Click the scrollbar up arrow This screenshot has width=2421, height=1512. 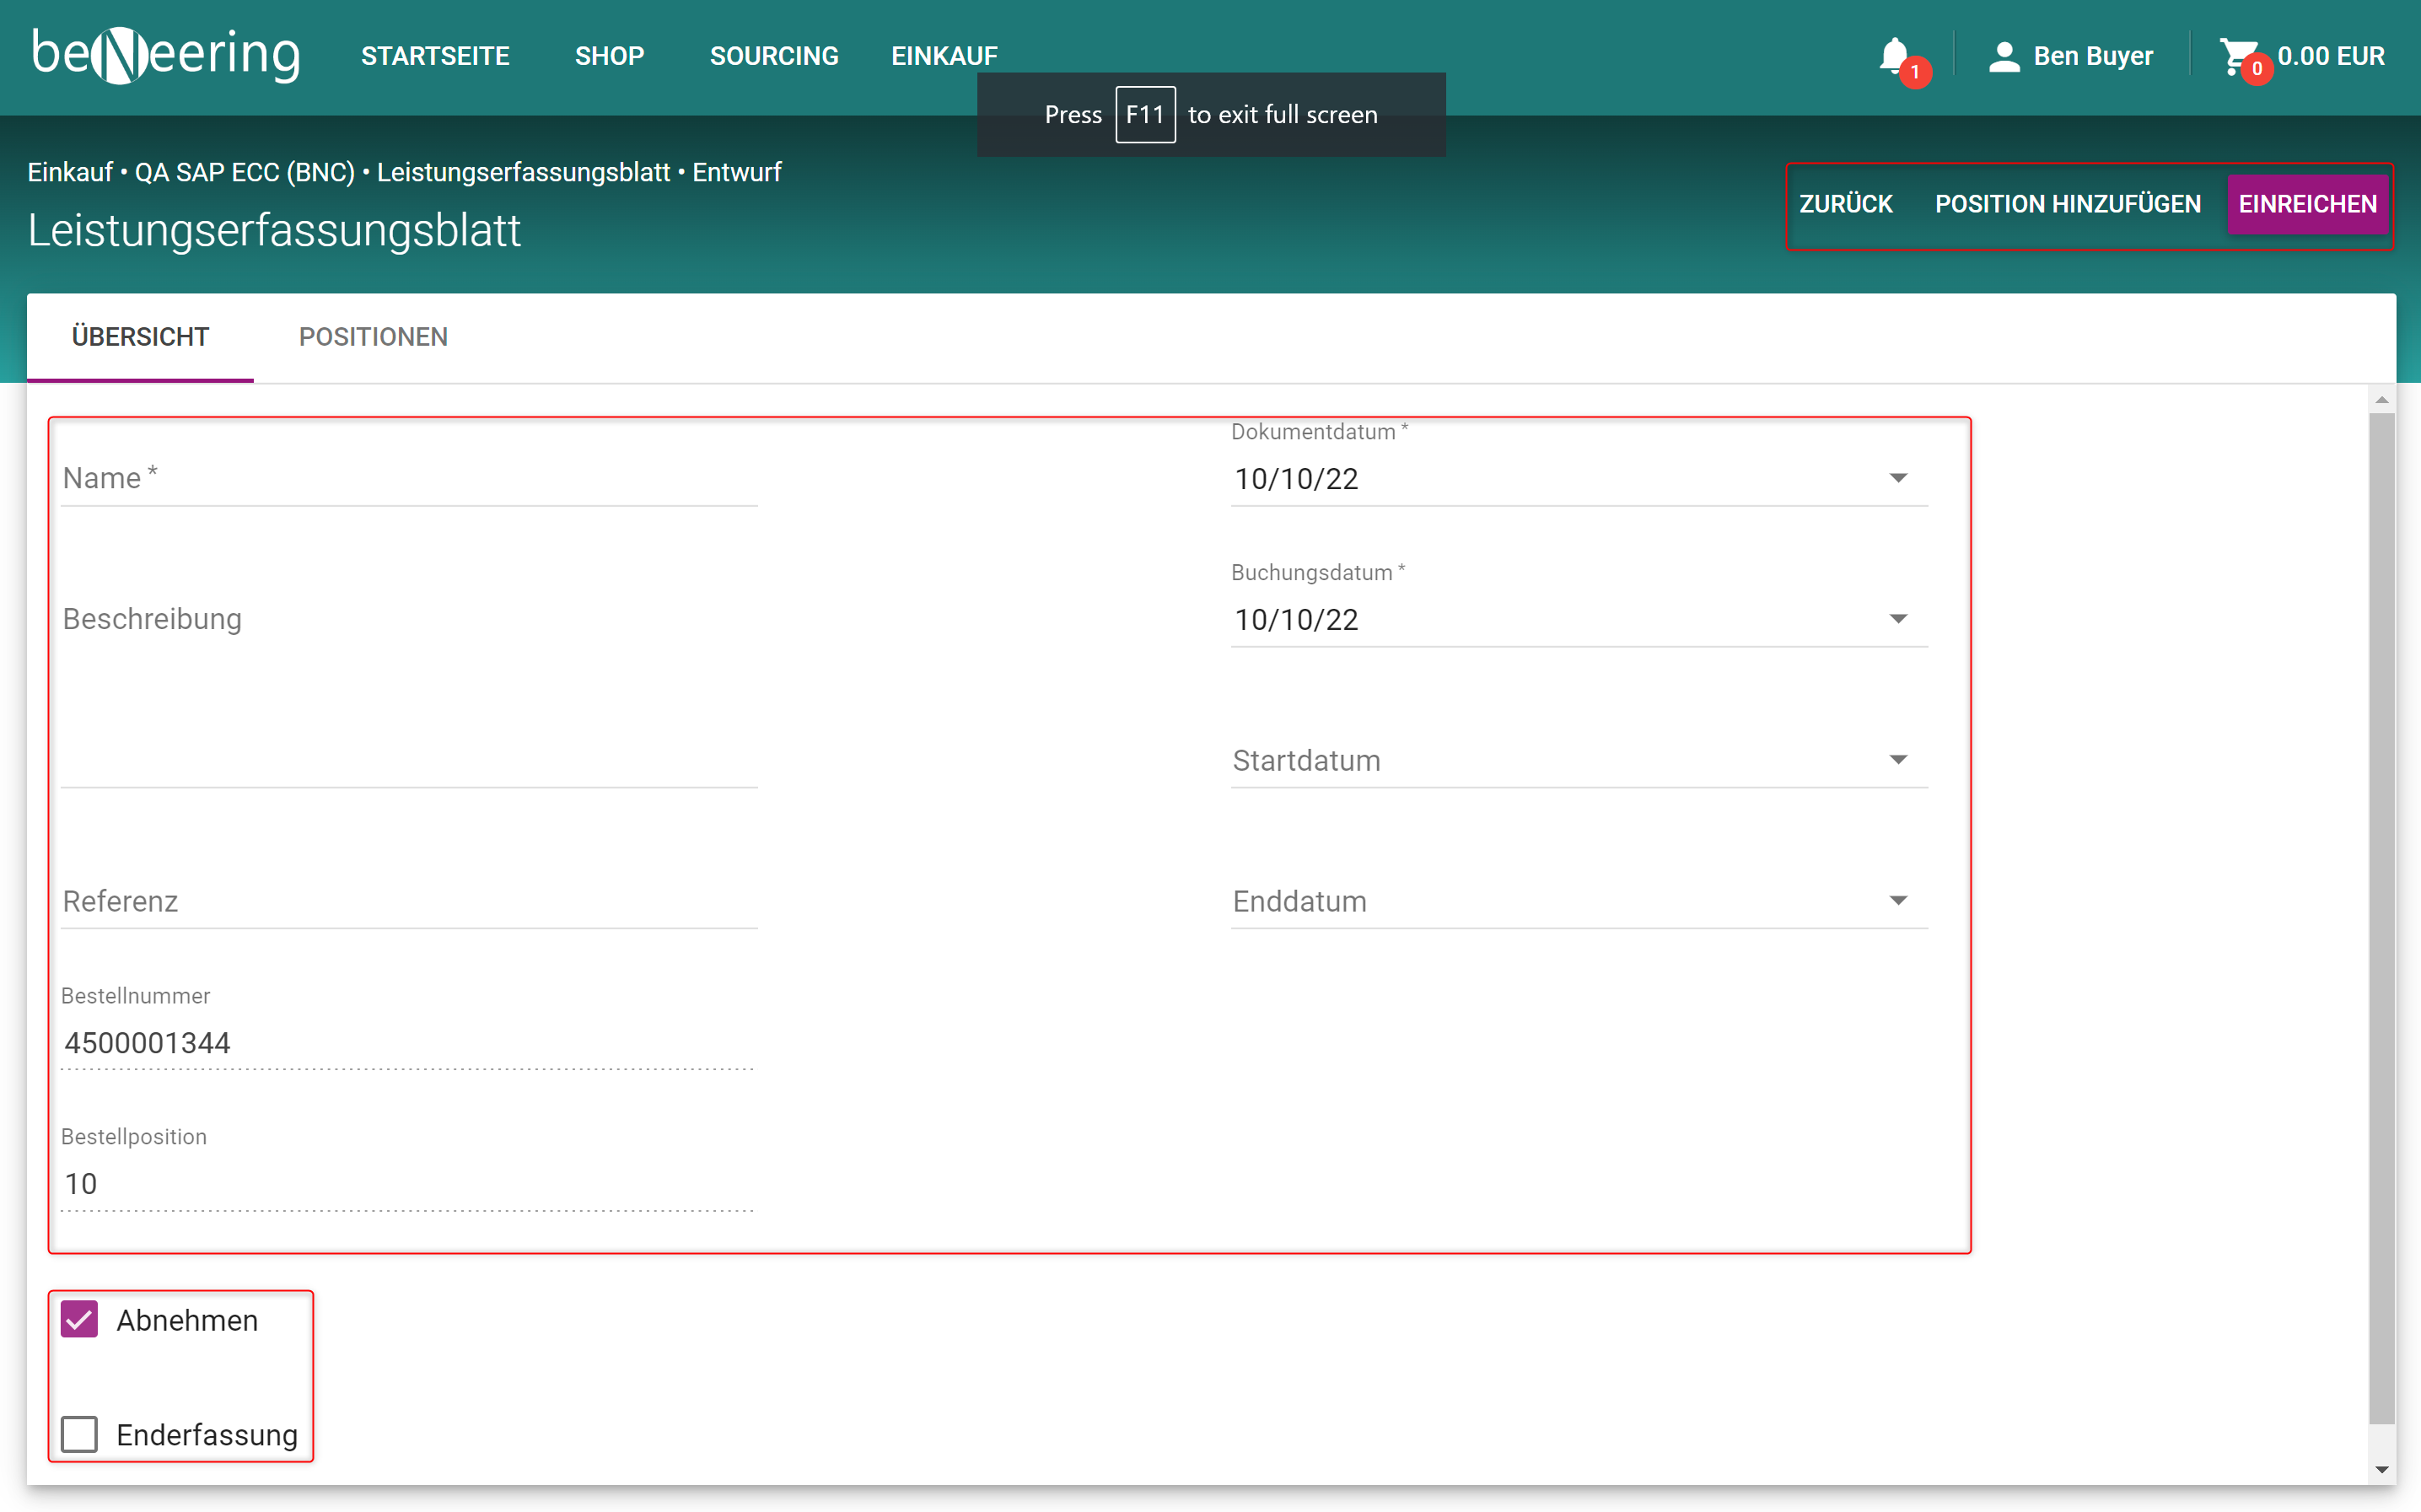click(x=2381, y=400)
